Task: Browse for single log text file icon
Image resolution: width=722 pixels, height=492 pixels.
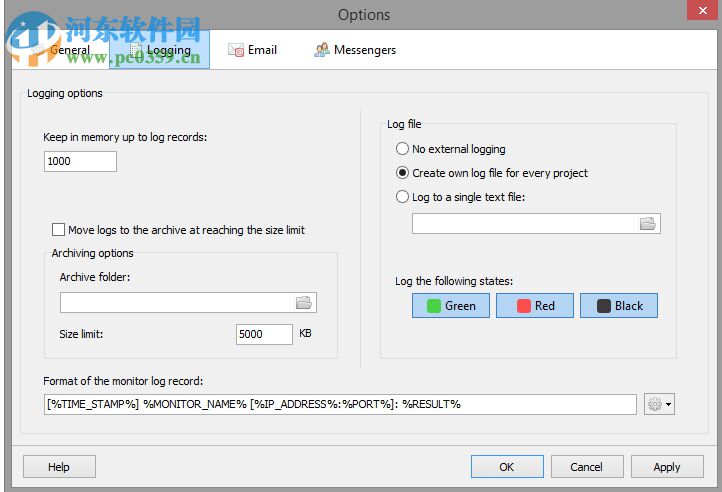Action: (x=648, y=223)
